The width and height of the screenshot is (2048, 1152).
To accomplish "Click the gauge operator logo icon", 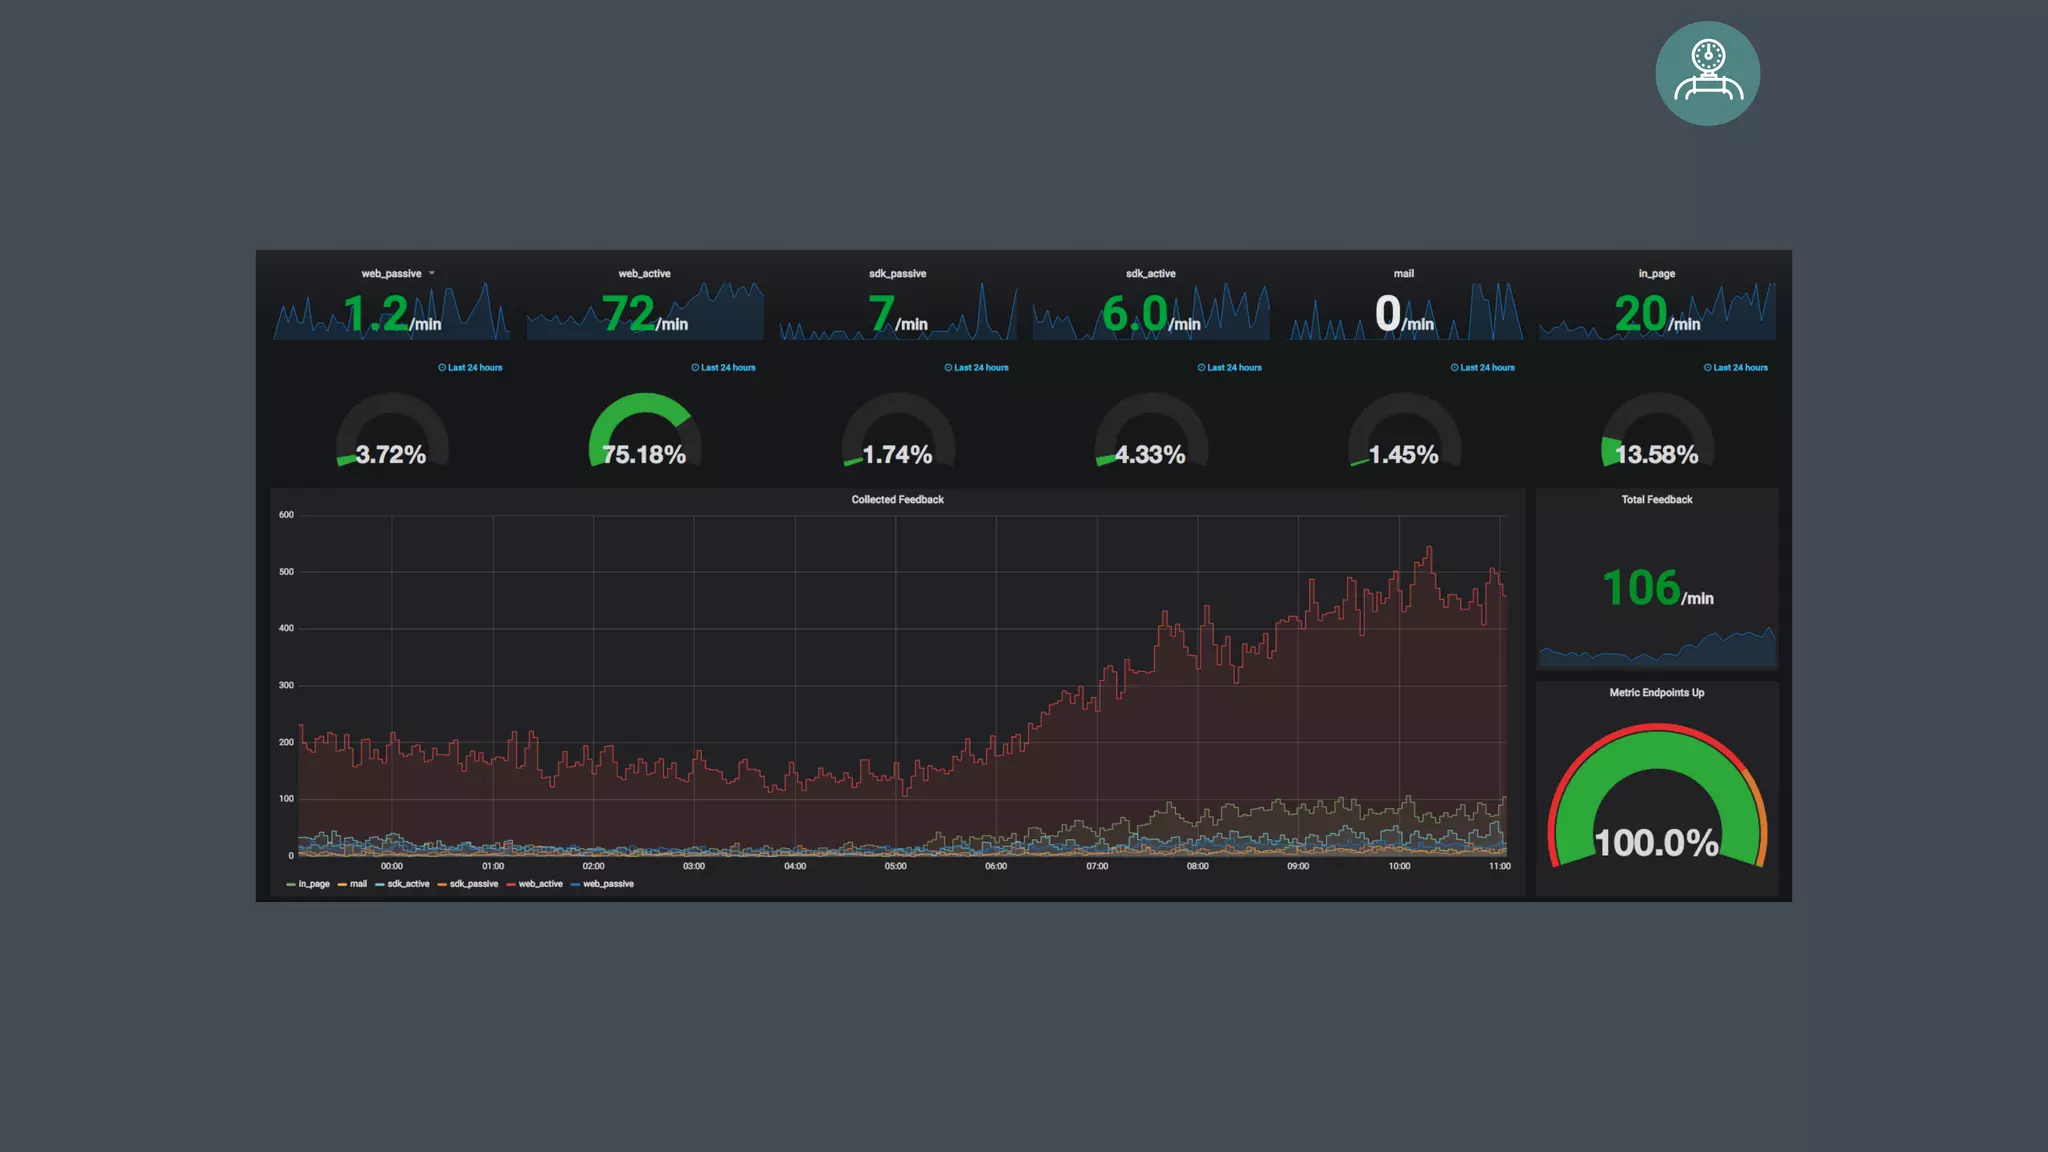I will (1707, 73).
